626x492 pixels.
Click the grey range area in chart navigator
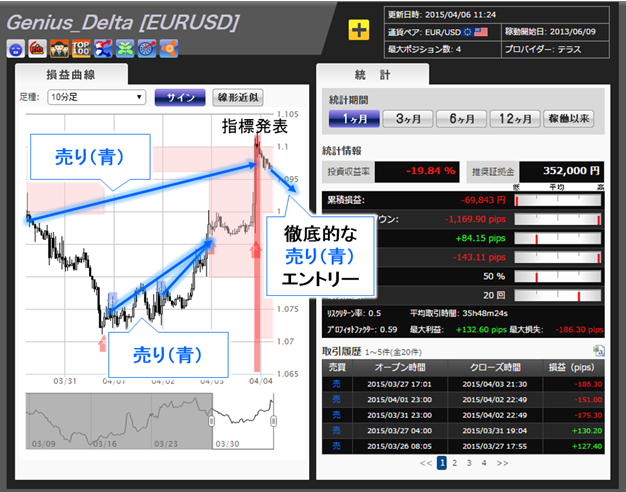point(119,421)
